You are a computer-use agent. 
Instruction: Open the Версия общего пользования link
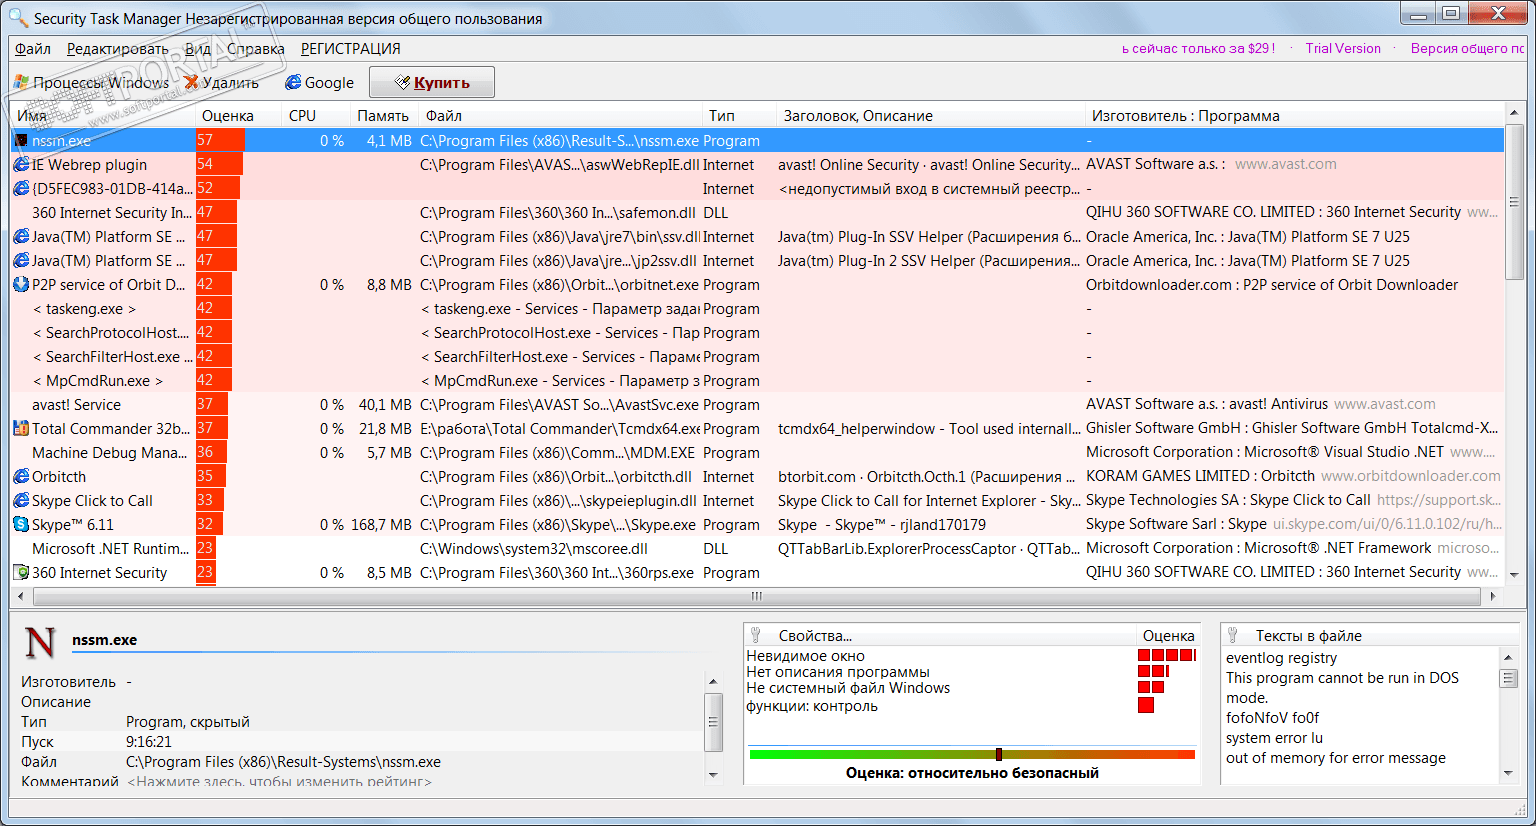click(1467, 48)
